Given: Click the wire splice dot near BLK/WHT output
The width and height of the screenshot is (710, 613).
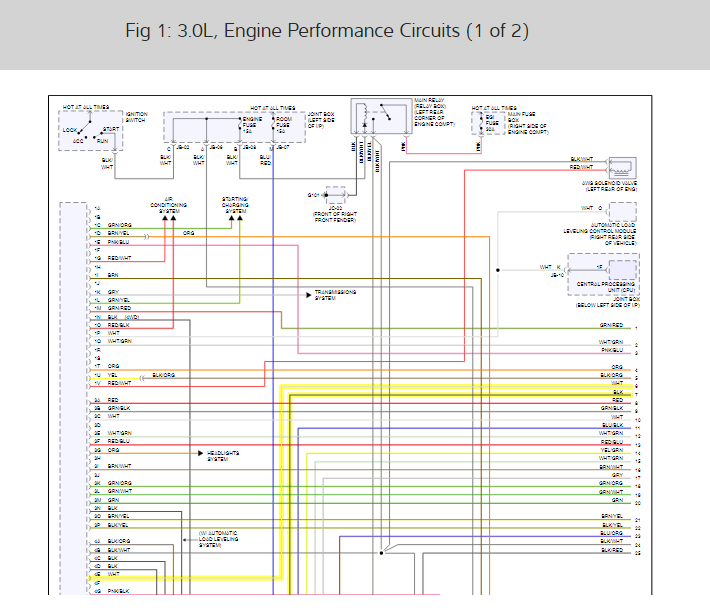Looking at the screenshot, I should pos(381,553).
